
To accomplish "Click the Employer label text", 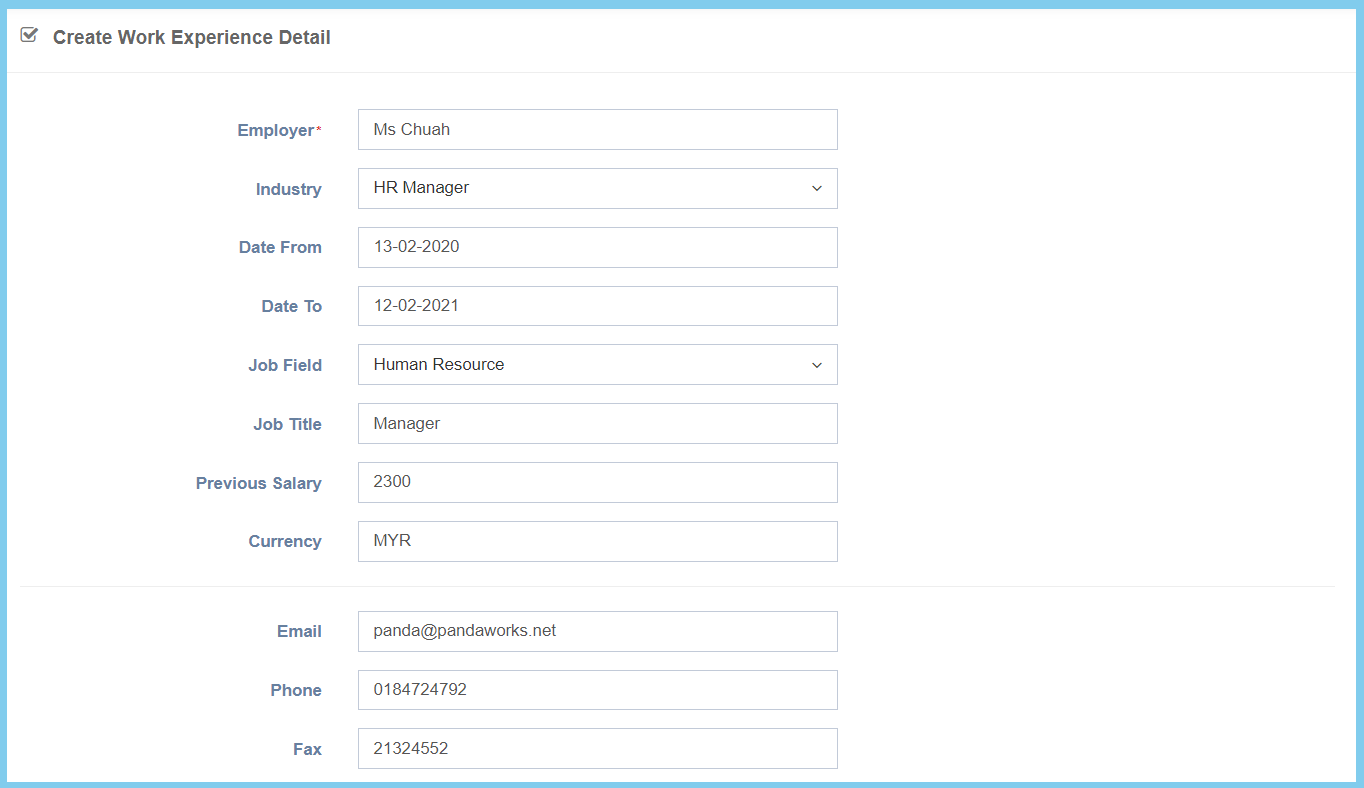I will [275, 131].
